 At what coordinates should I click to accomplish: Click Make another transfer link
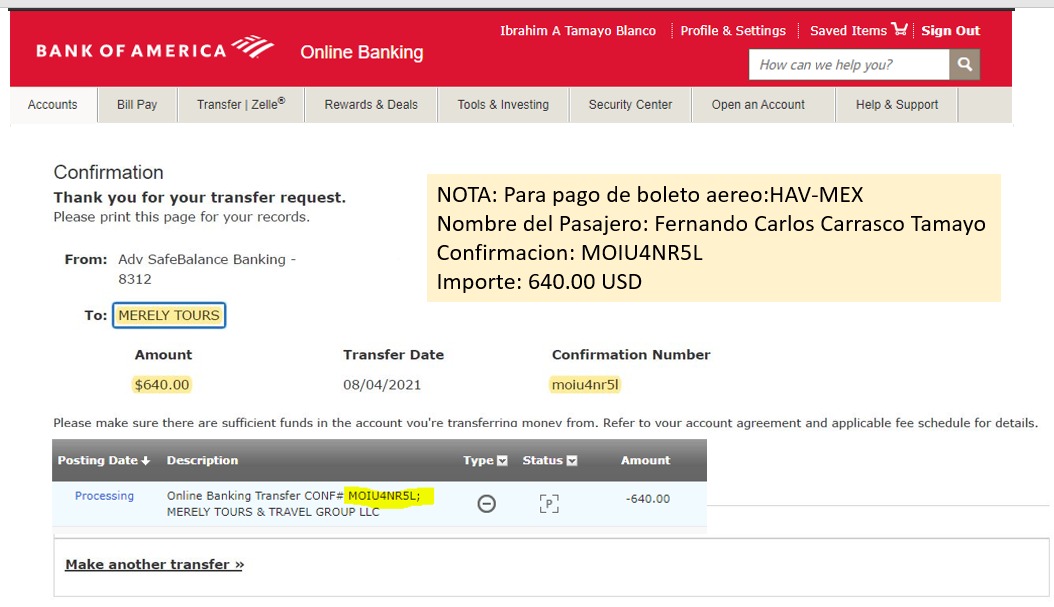click(155, 565)
